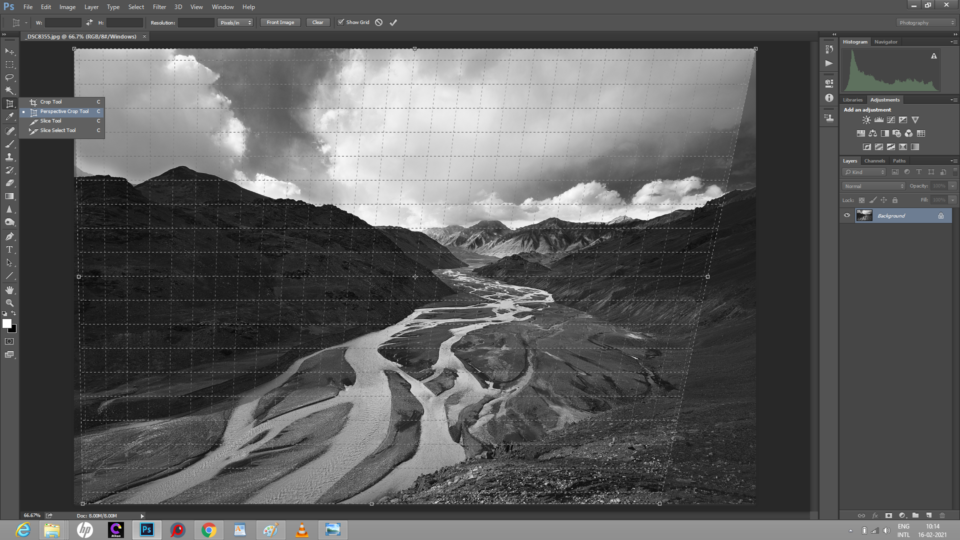Screen dimensions: 960x540
Task: Click the Front Image button
Action: [x=280, y=23]
